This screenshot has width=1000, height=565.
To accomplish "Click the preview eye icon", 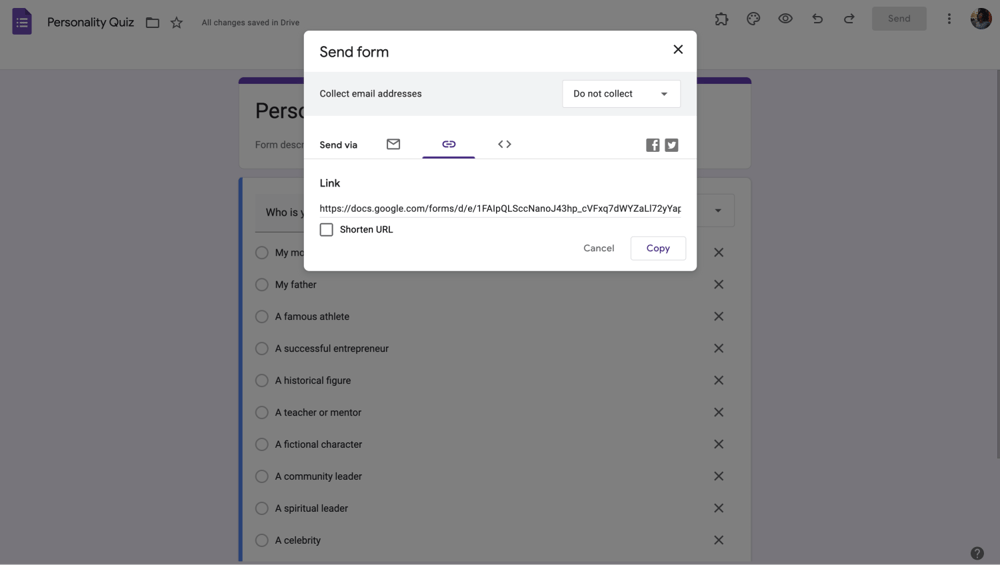I will point(785,19).
